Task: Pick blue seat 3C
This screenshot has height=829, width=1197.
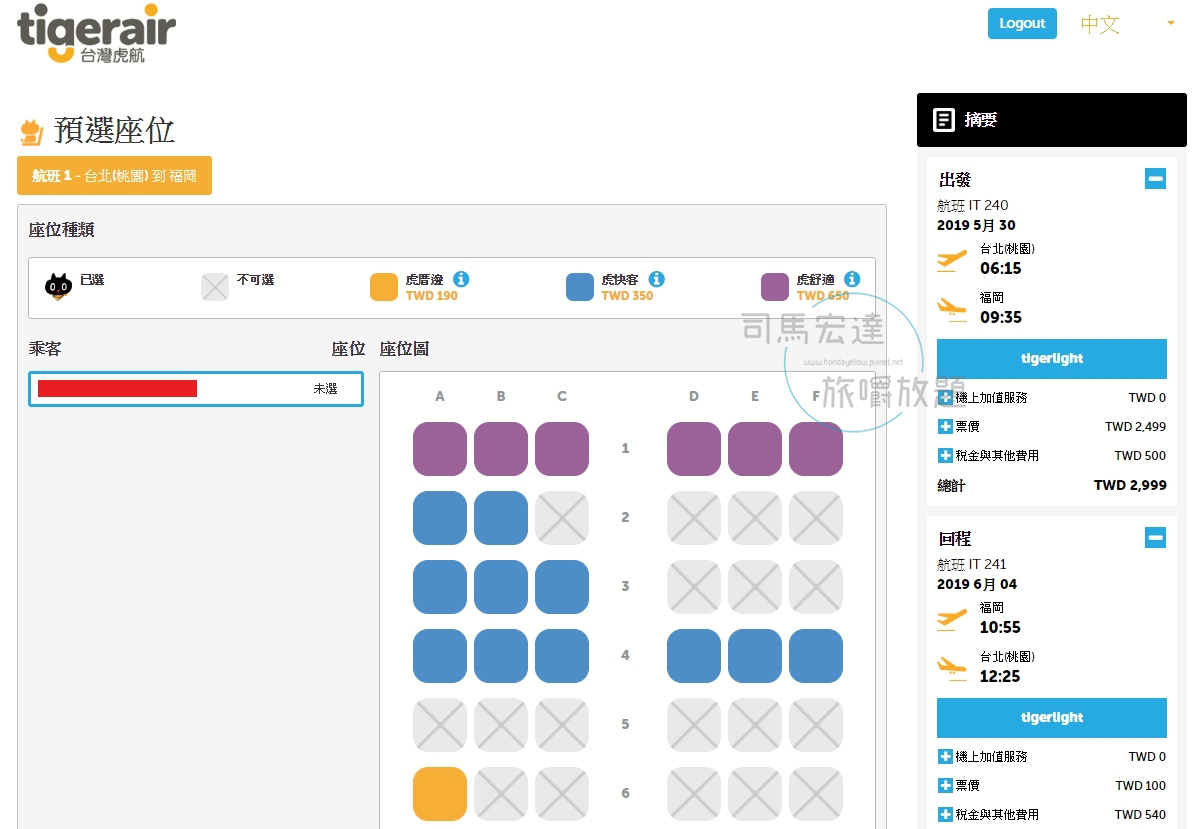Action: coord(562,587)
